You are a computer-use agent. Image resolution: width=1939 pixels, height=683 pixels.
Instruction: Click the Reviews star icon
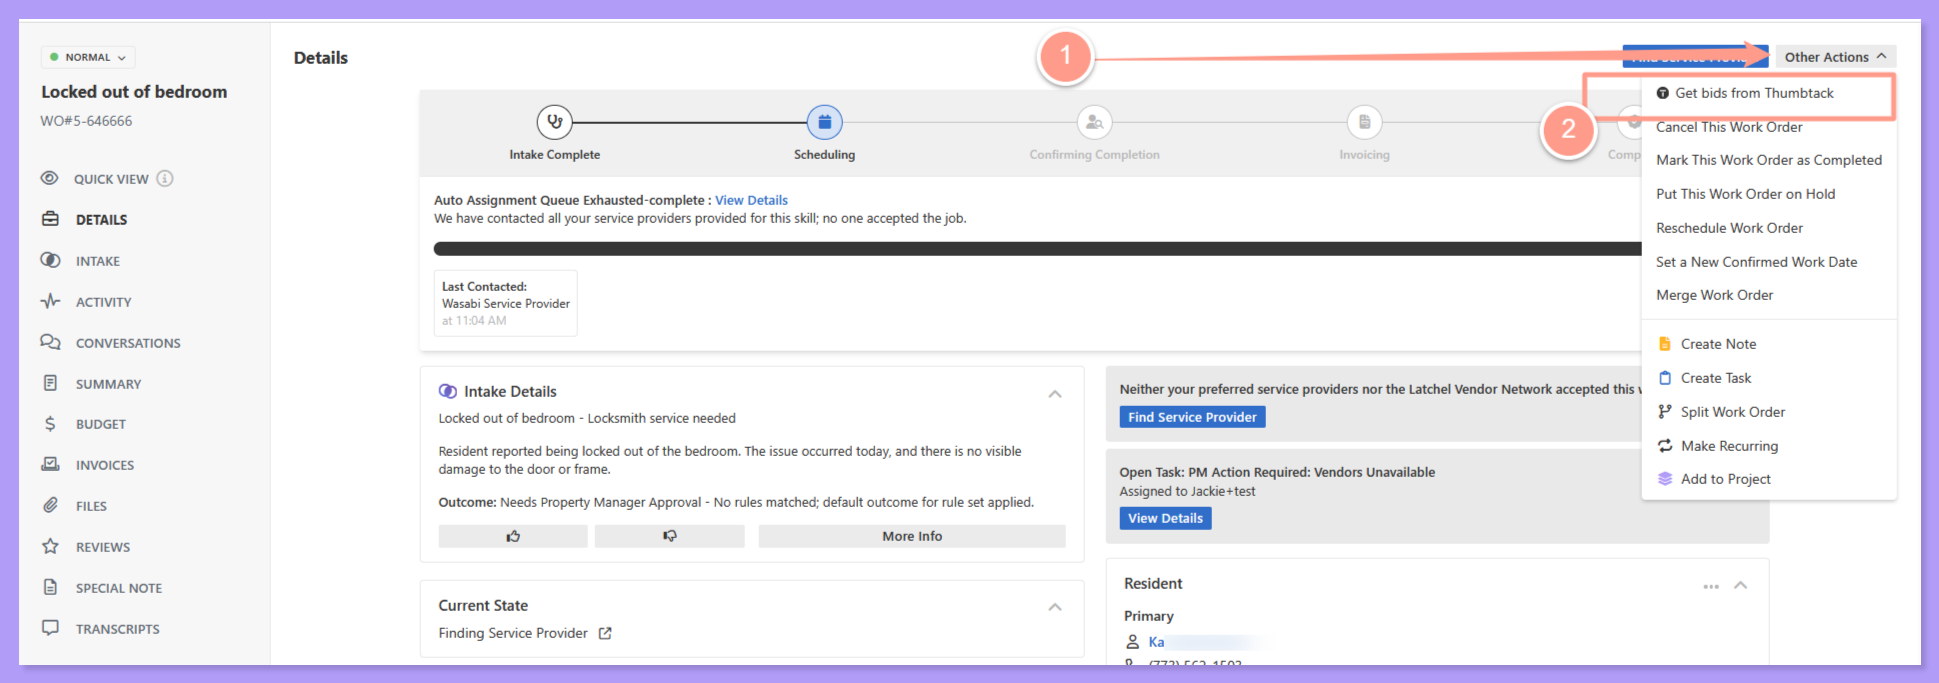[x=50, y=546]
